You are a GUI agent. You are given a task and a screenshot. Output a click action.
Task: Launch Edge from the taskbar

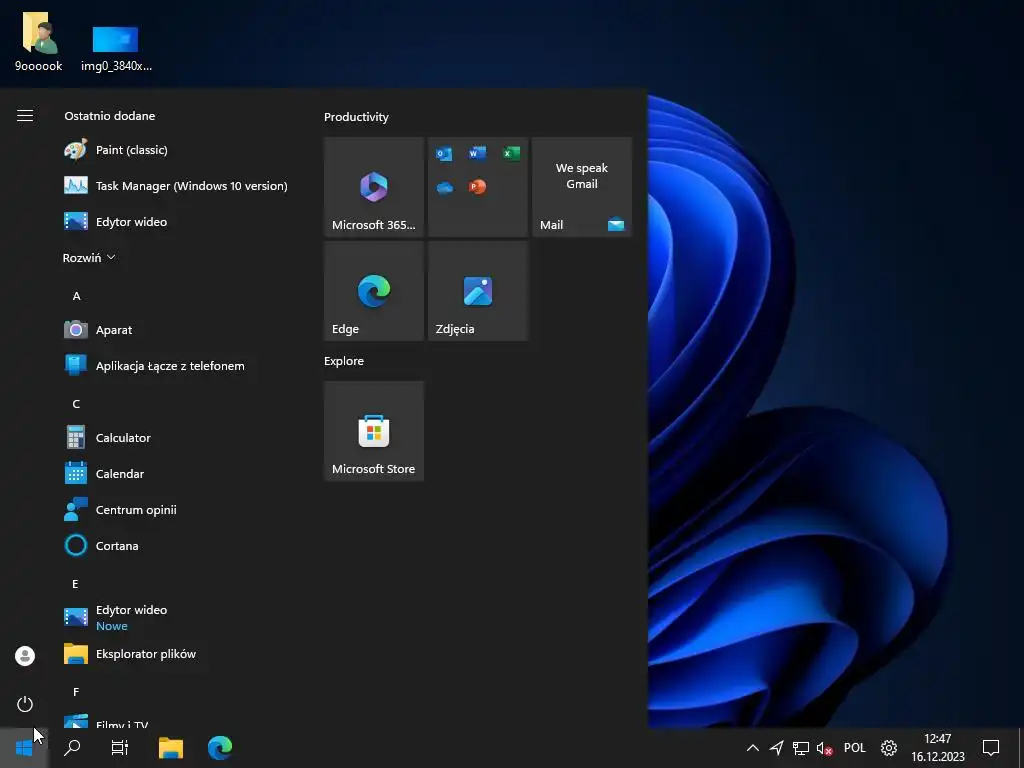coord(220,748)
